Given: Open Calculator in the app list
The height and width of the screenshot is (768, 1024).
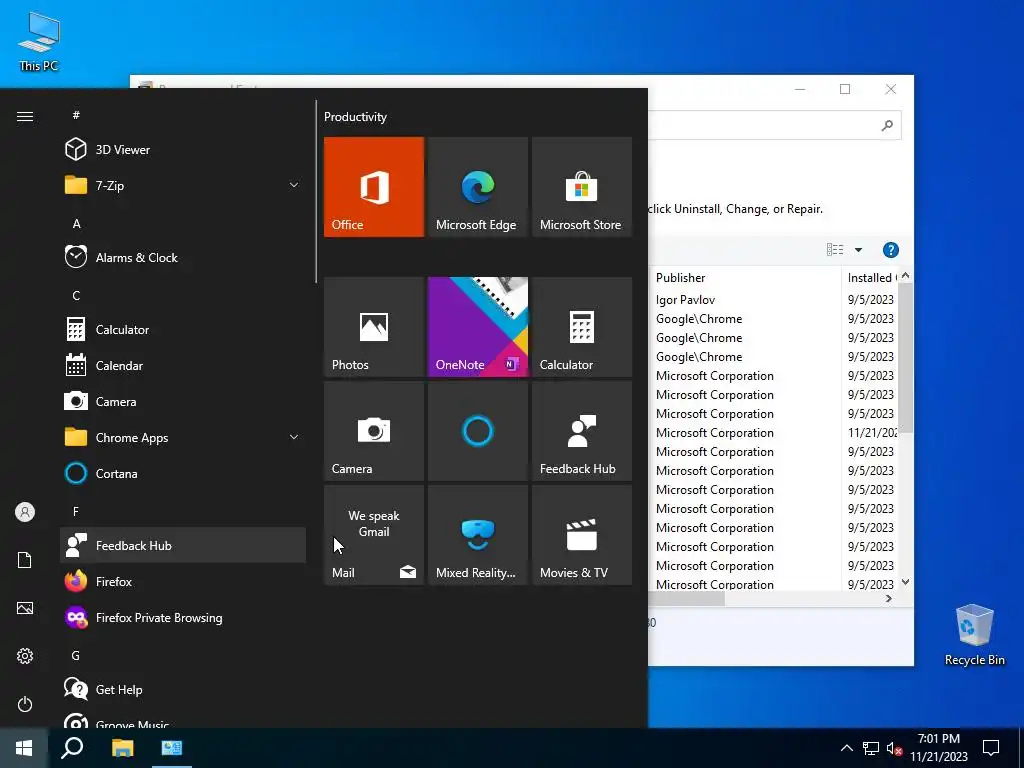Looking at the screenshot, I should [x=183, y=330].
